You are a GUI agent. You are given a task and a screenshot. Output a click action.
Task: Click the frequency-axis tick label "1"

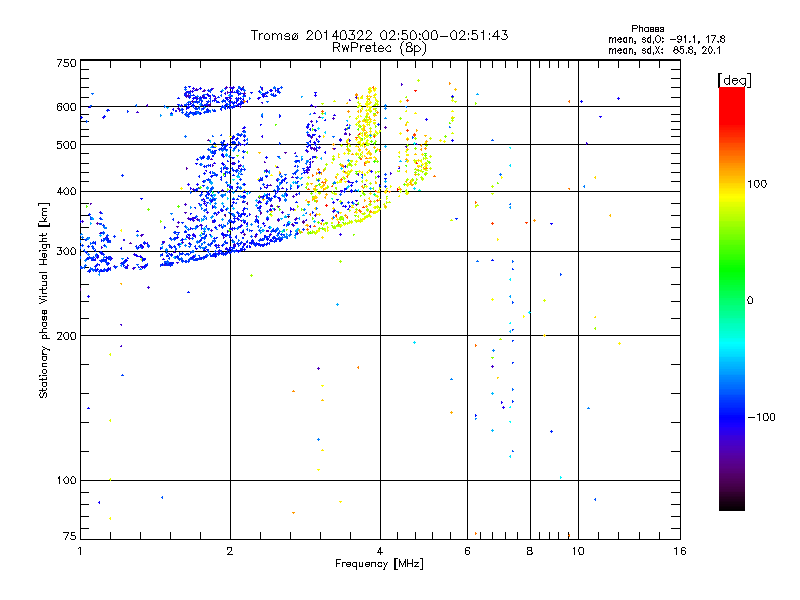[80, 551]
